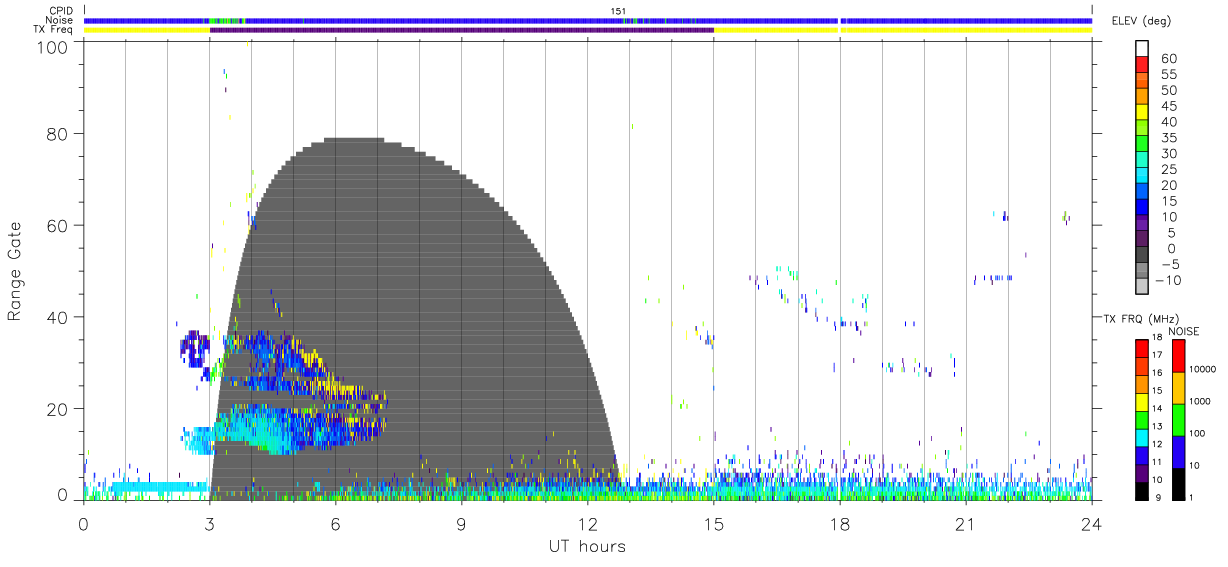Click x-axis tick label '12'
Image resolution: width=1228 pixels, height=567 pixels.
pyautogui.click(x=587, y=524)
